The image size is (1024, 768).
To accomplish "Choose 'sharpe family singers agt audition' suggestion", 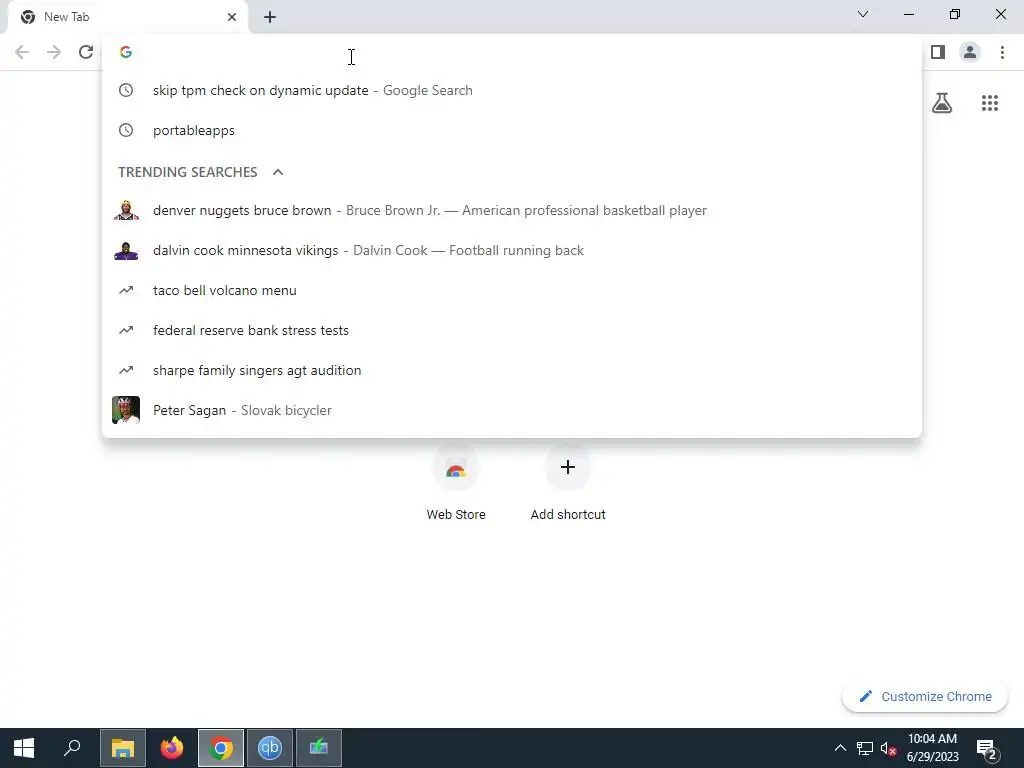I will 512,370.
